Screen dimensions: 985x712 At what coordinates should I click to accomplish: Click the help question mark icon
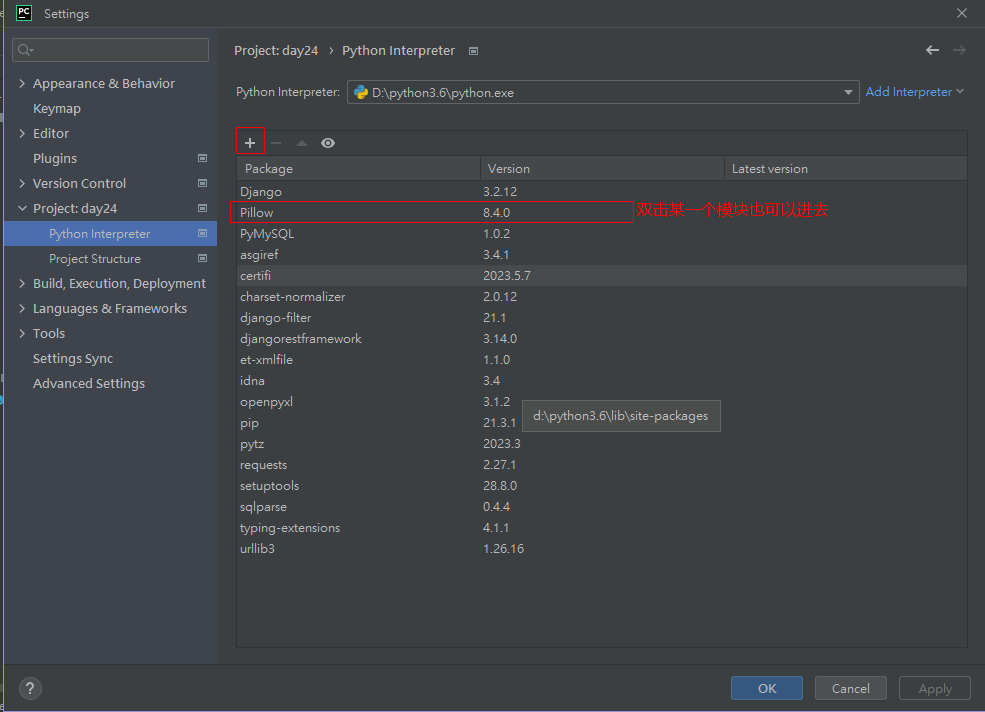[x=30, y=688]
